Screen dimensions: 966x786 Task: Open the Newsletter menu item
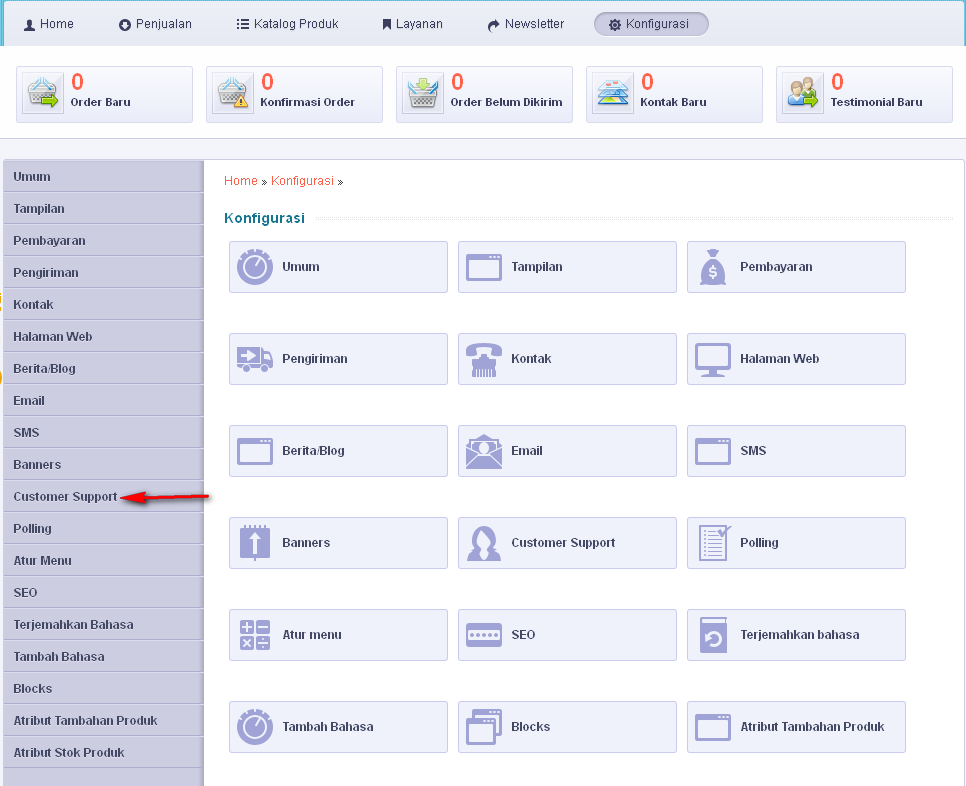526,24
